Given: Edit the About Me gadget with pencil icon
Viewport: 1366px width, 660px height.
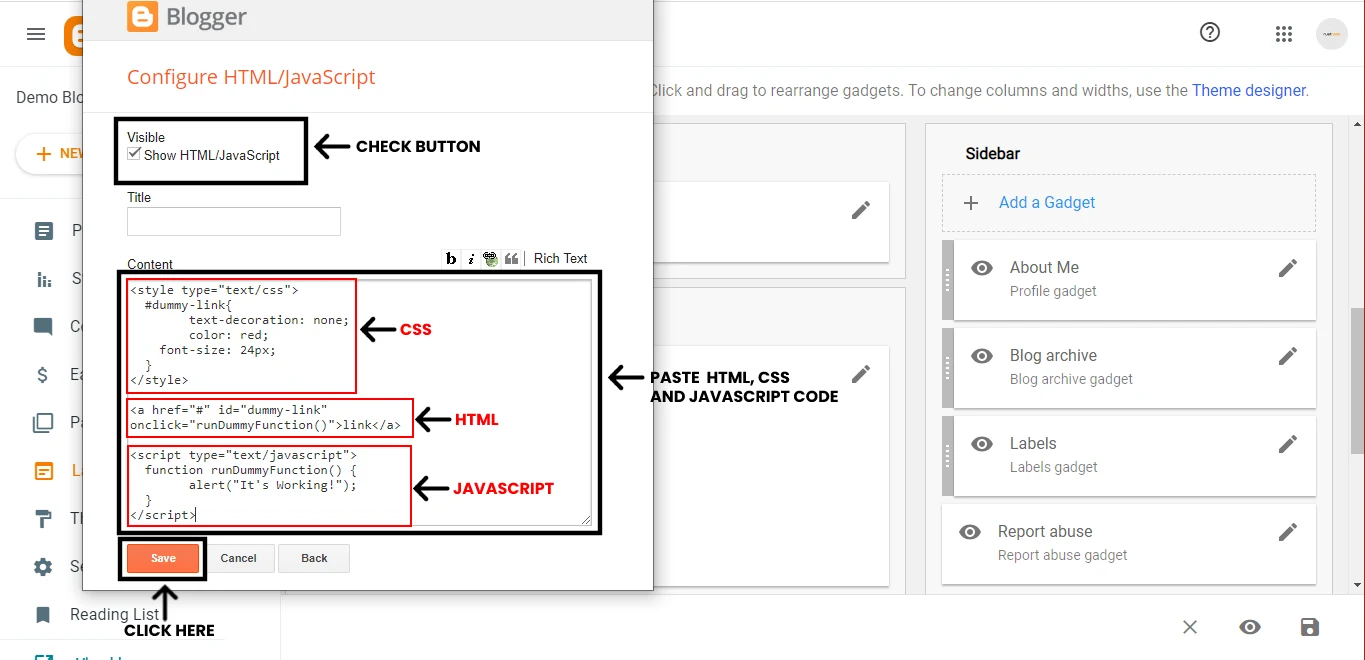Looking at the screenshot, I should point(1288,267).
